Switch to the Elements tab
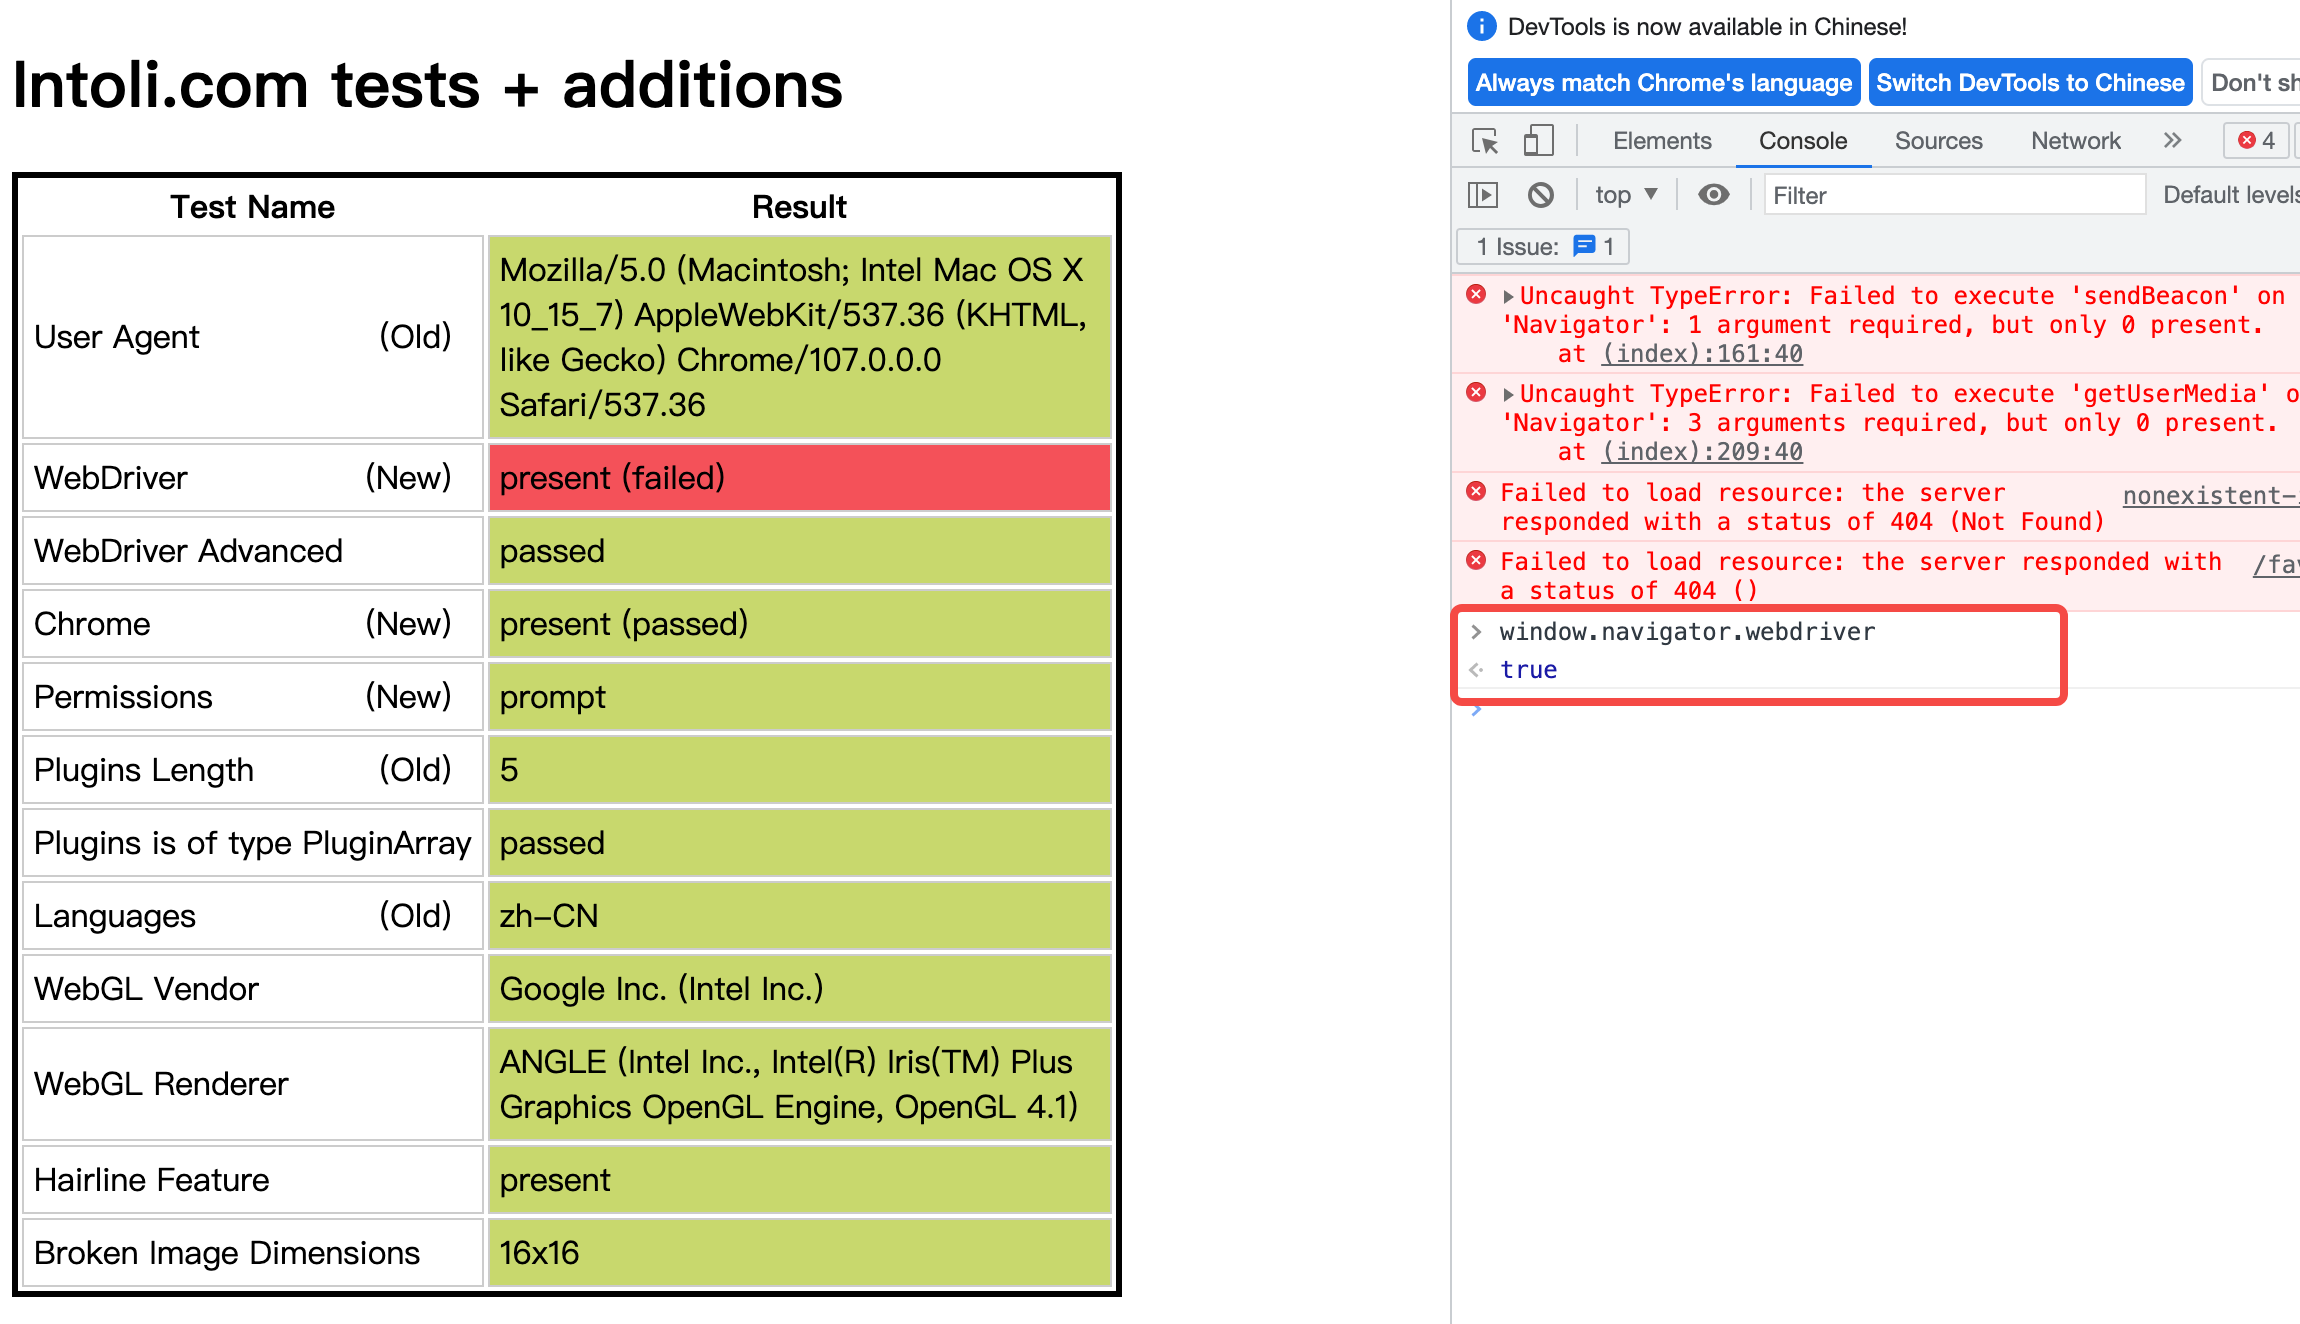 tap(1662, 141)
